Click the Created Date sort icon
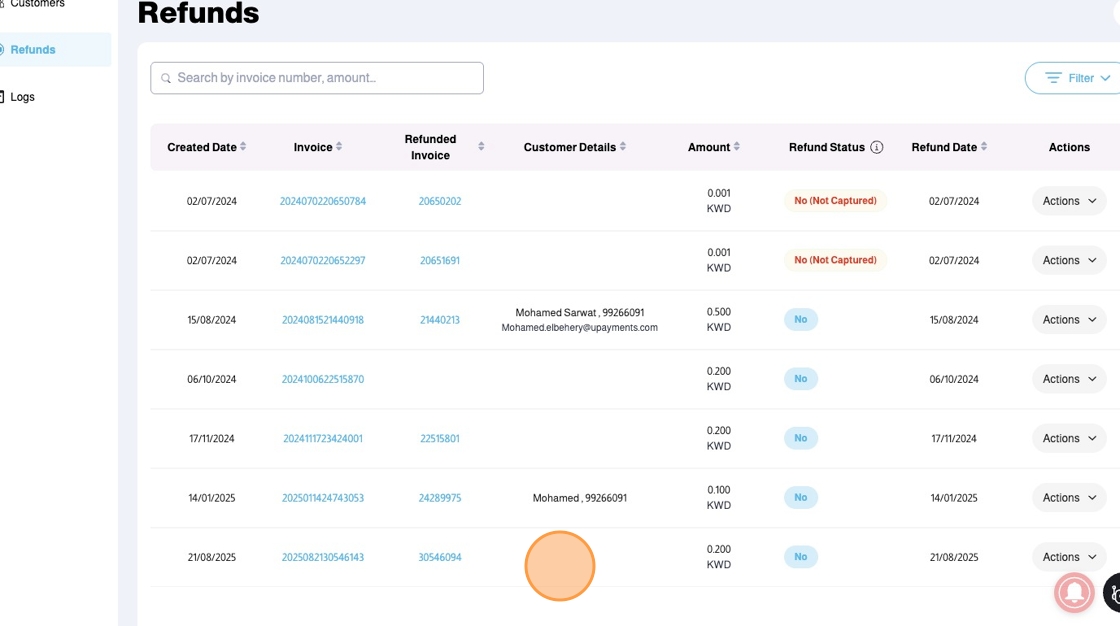 (243, 147)
